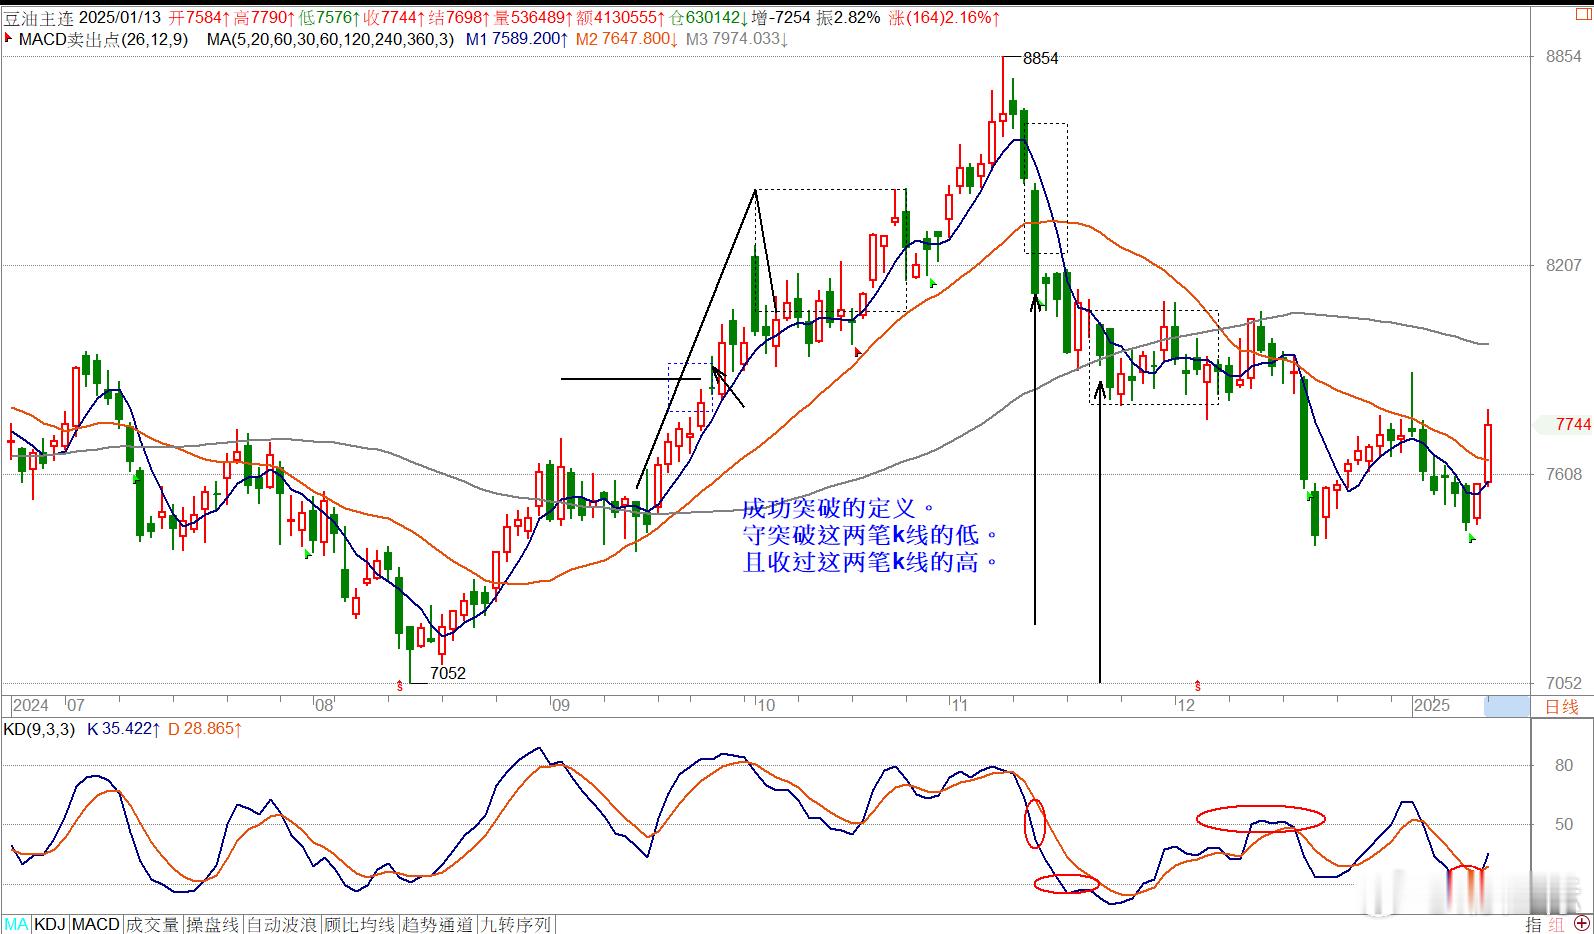Image resolution: width=1594 pixels, height=934 pixels.
Task: Click the 增-7254 position change field
Action: click(781, 17)
